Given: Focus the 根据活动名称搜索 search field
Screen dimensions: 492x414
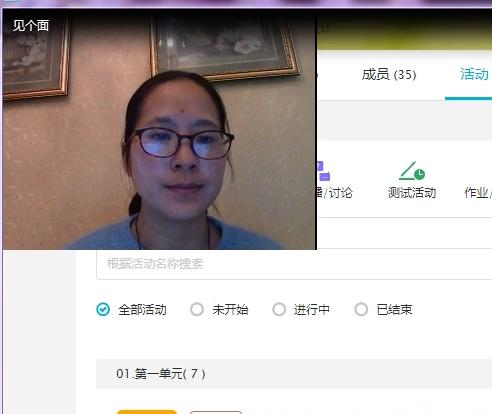Looking at the screenshot, I should pos(294,264).
